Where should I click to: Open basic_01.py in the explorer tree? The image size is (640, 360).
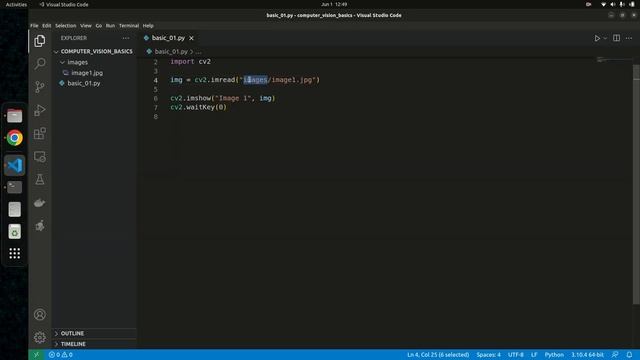click(84, 83)
